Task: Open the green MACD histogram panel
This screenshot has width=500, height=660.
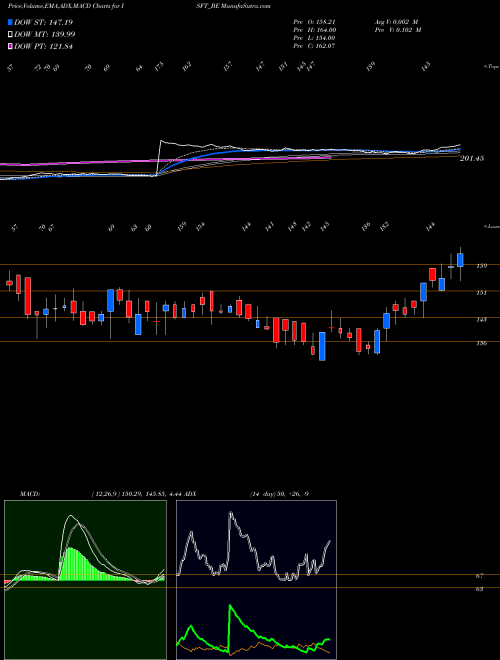Action: (x=85, y=580)
